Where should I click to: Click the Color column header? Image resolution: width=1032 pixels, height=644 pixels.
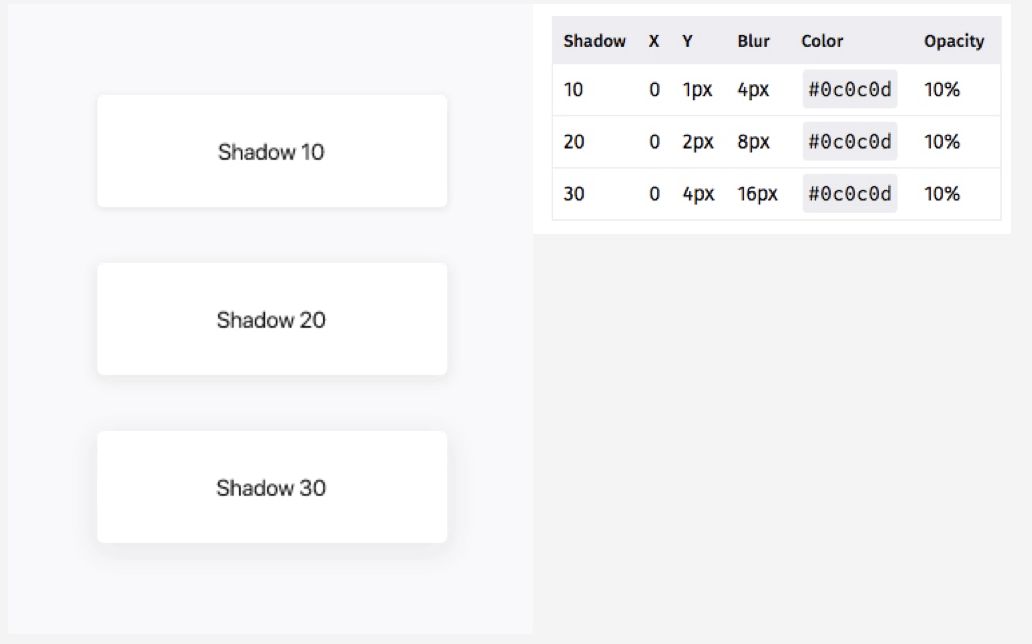tap(822, 41)
